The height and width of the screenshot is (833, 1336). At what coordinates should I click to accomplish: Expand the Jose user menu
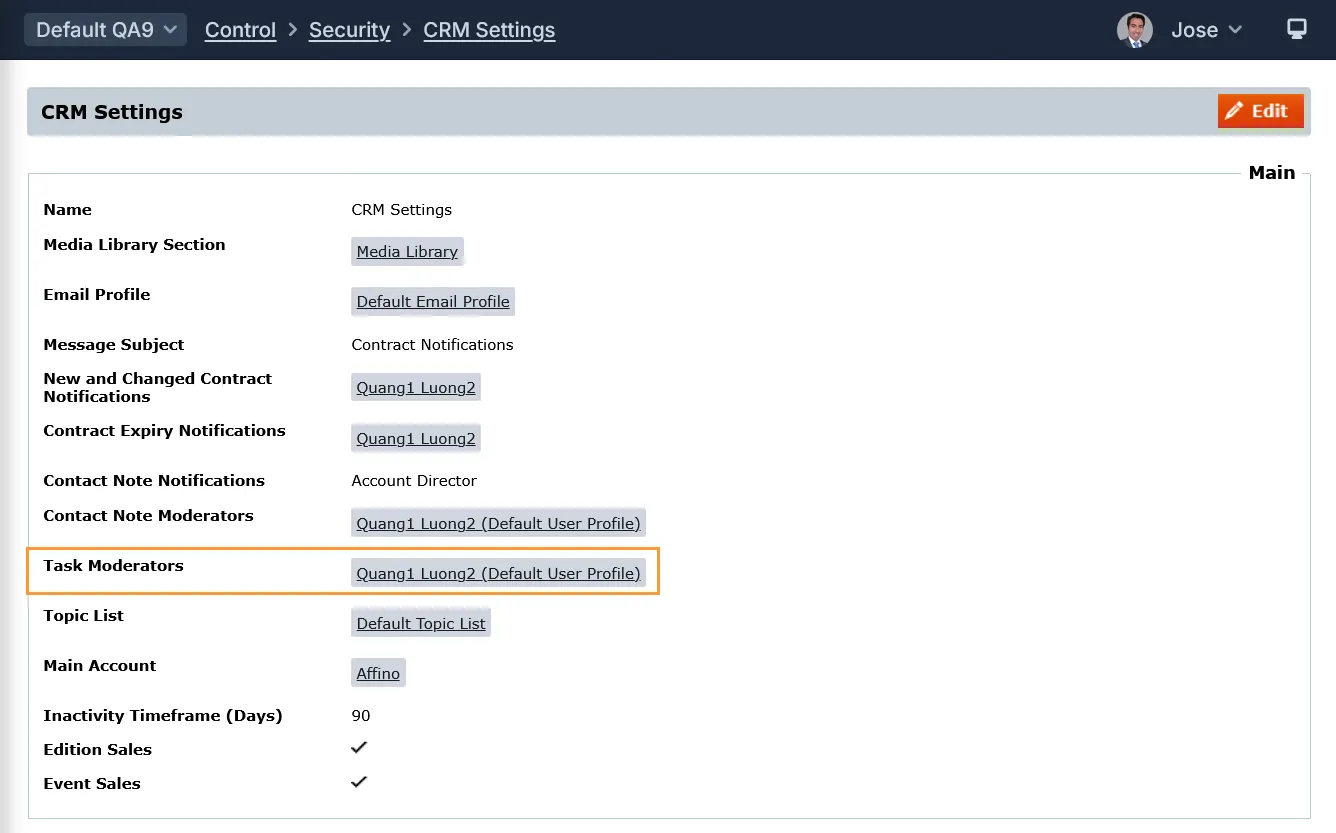[x=1206, y=30]
